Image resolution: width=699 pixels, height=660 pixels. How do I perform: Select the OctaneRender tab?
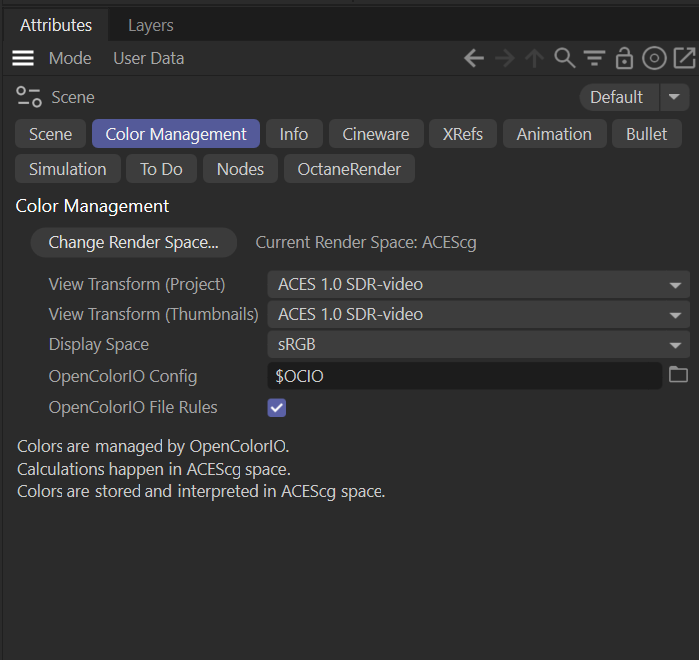point(349,169)
